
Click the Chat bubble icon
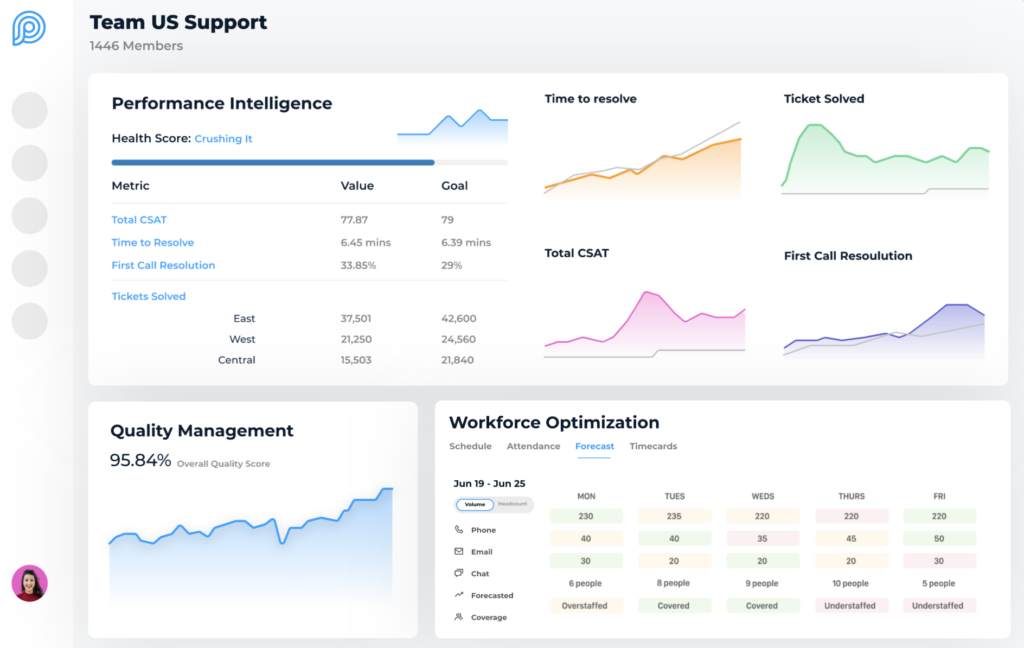click(x=459, y=573)
